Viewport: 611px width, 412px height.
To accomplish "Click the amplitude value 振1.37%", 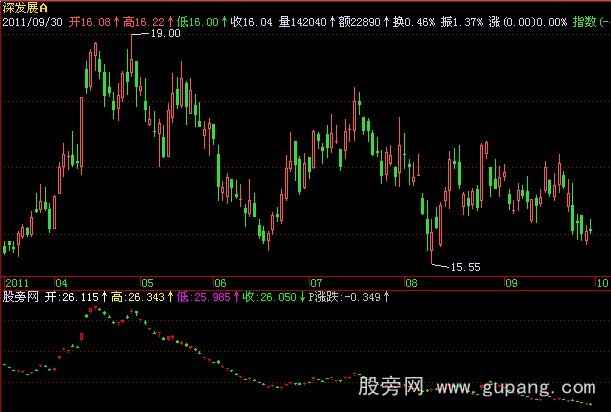I will point(462,22).
